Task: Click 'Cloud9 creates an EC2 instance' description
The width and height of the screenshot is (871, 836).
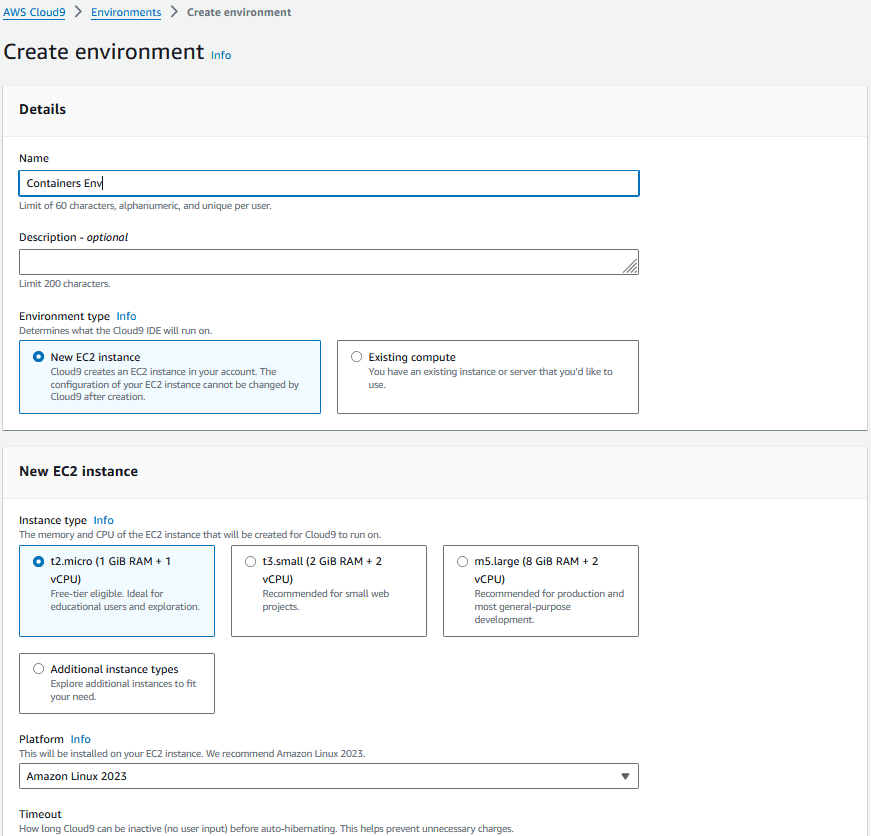Action: (175, 384)
